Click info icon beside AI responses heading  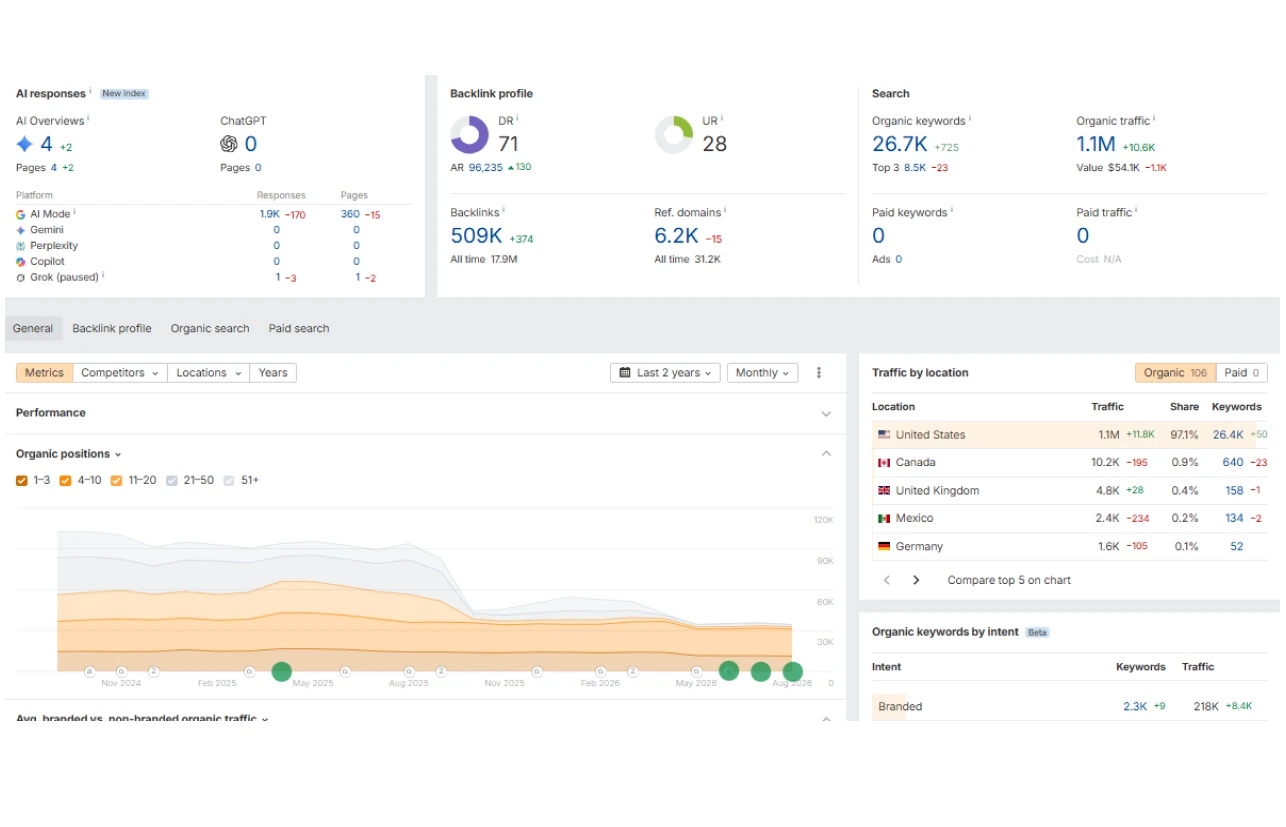[91, 91]
